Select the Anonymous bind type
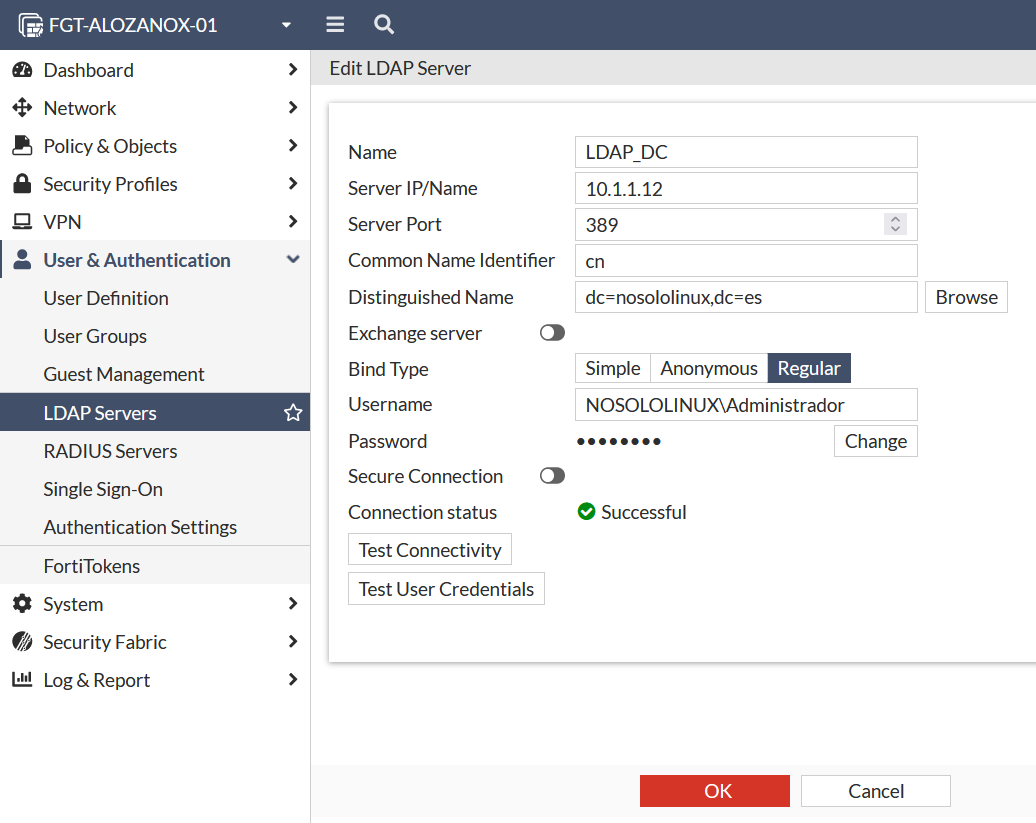 (709, 368)
